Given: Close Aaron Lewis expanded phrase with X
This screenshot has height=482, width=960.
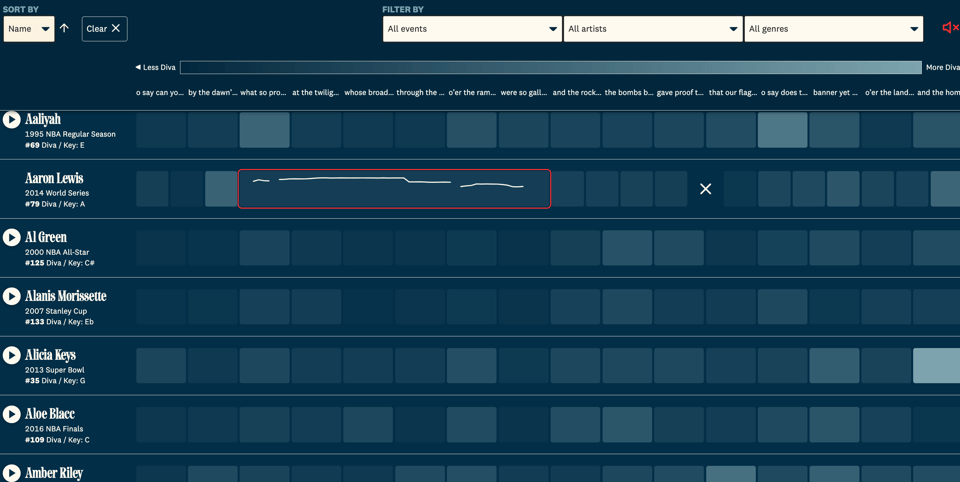Looking at the screenshot, I should click(x=705, y=189).
